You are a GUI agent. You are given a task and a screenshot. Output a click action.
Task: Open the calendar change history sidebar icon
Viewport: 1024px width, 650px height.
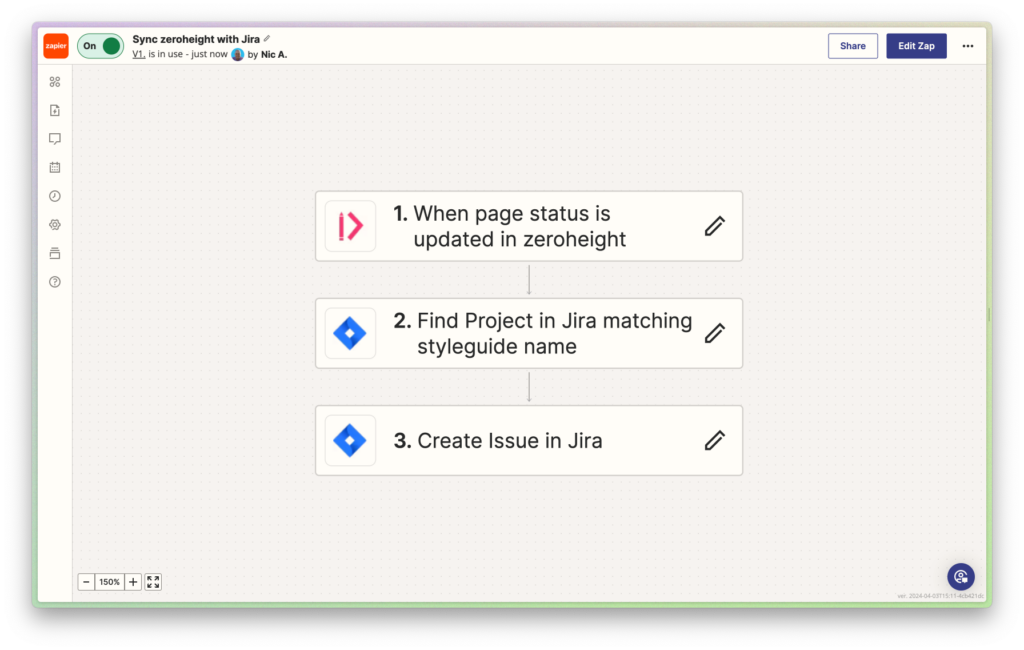55,167
